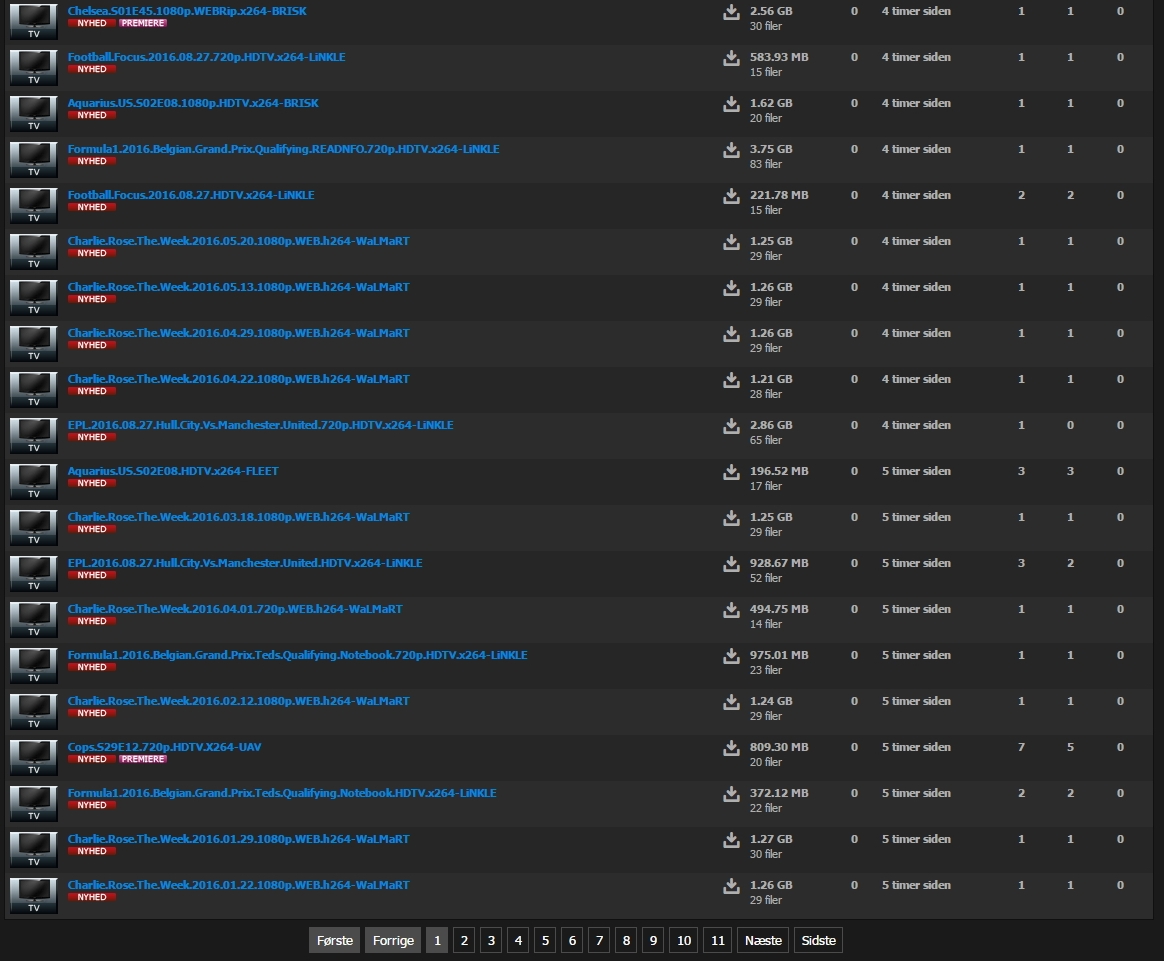Screen dimensions: 1164x961
Task: Click the Sidste pagination button
Action: (x=818, y=941)
